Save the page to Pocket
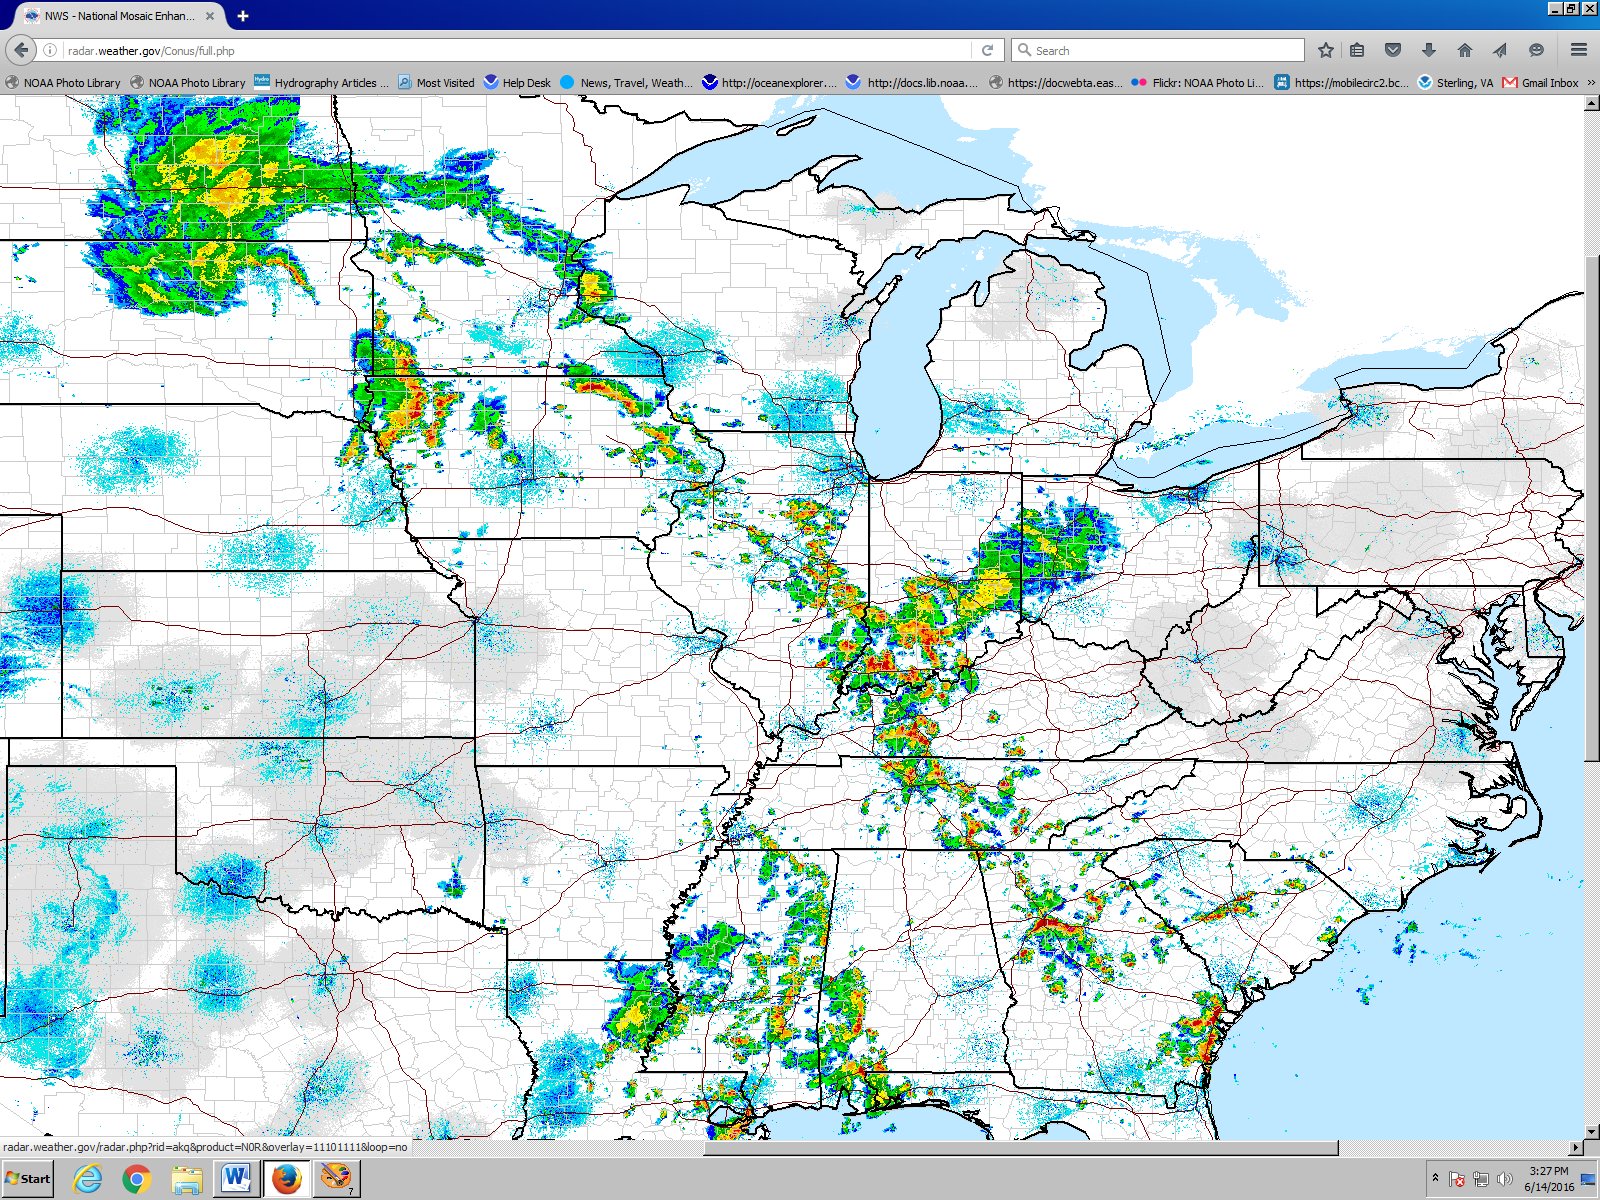 point(1392,50)
